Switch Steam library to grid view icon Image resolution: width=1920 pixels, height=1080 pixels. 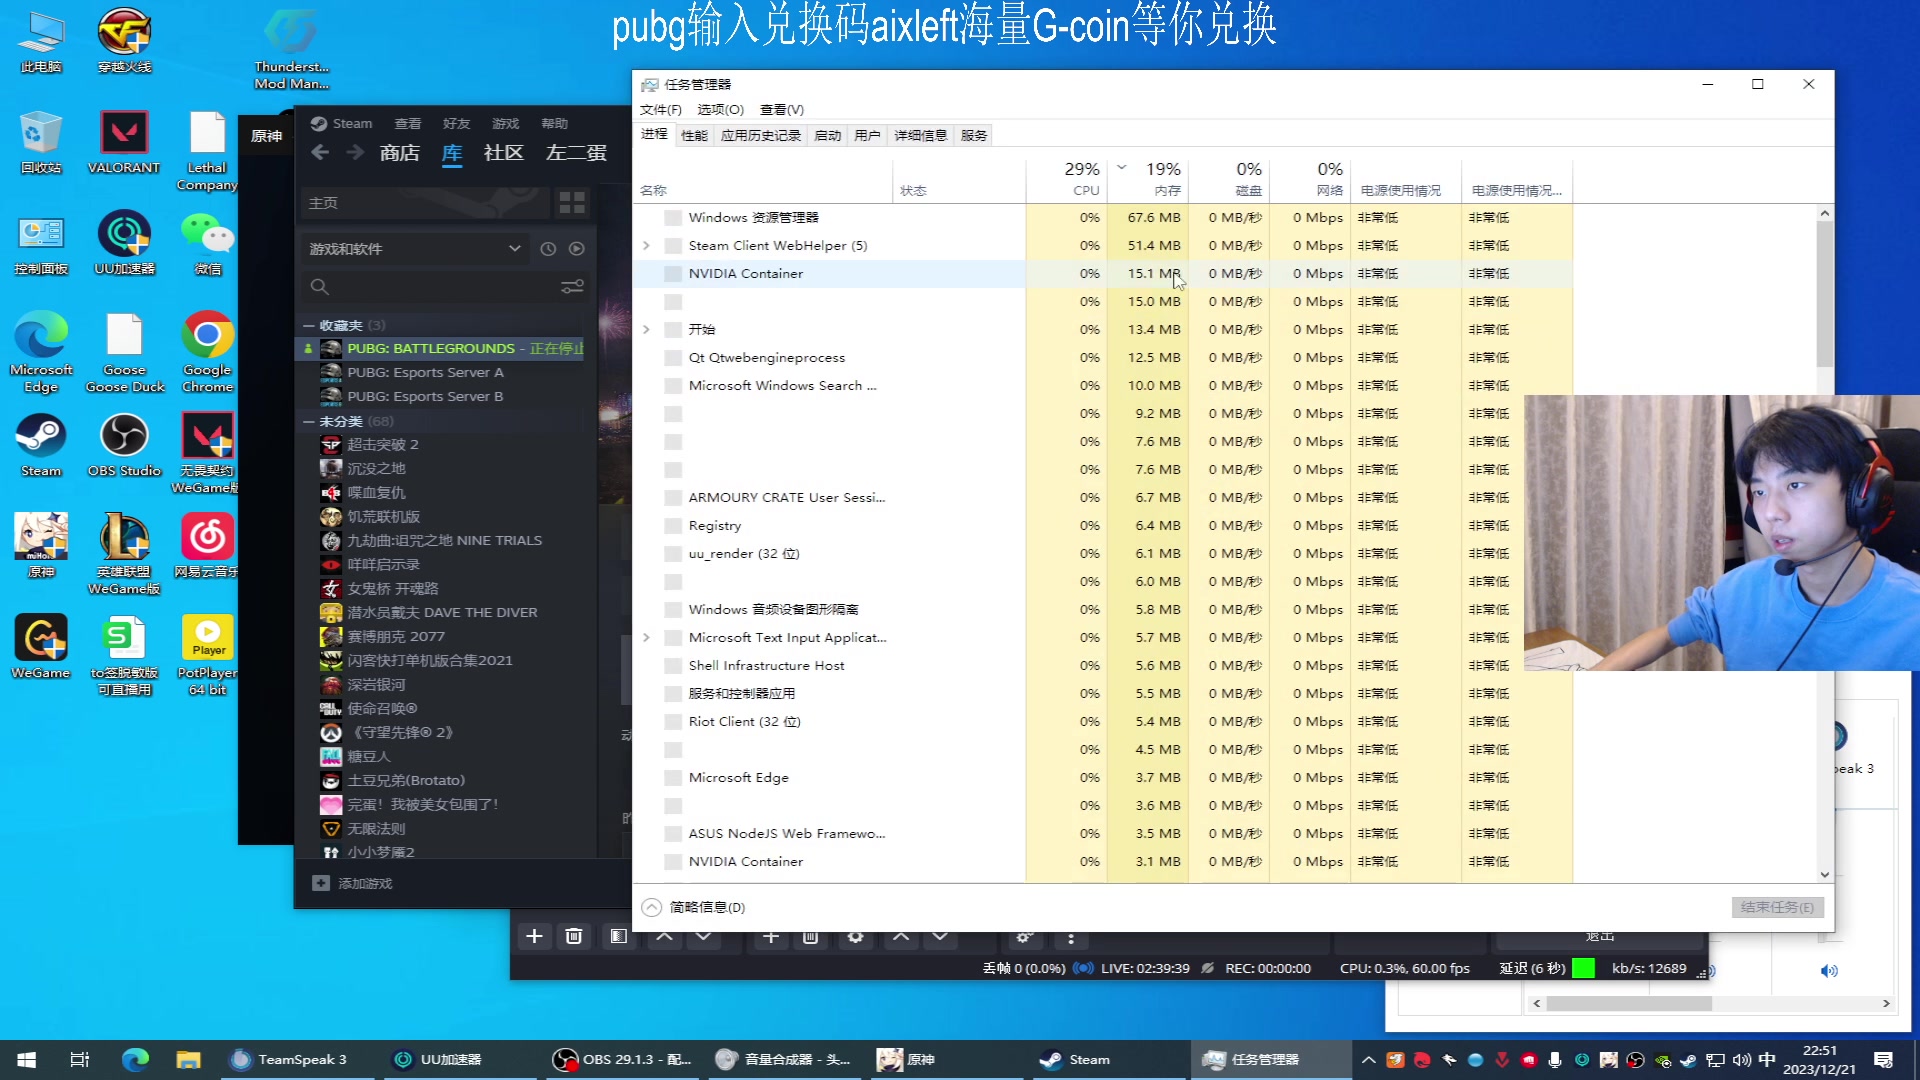[x=572, y=203]
